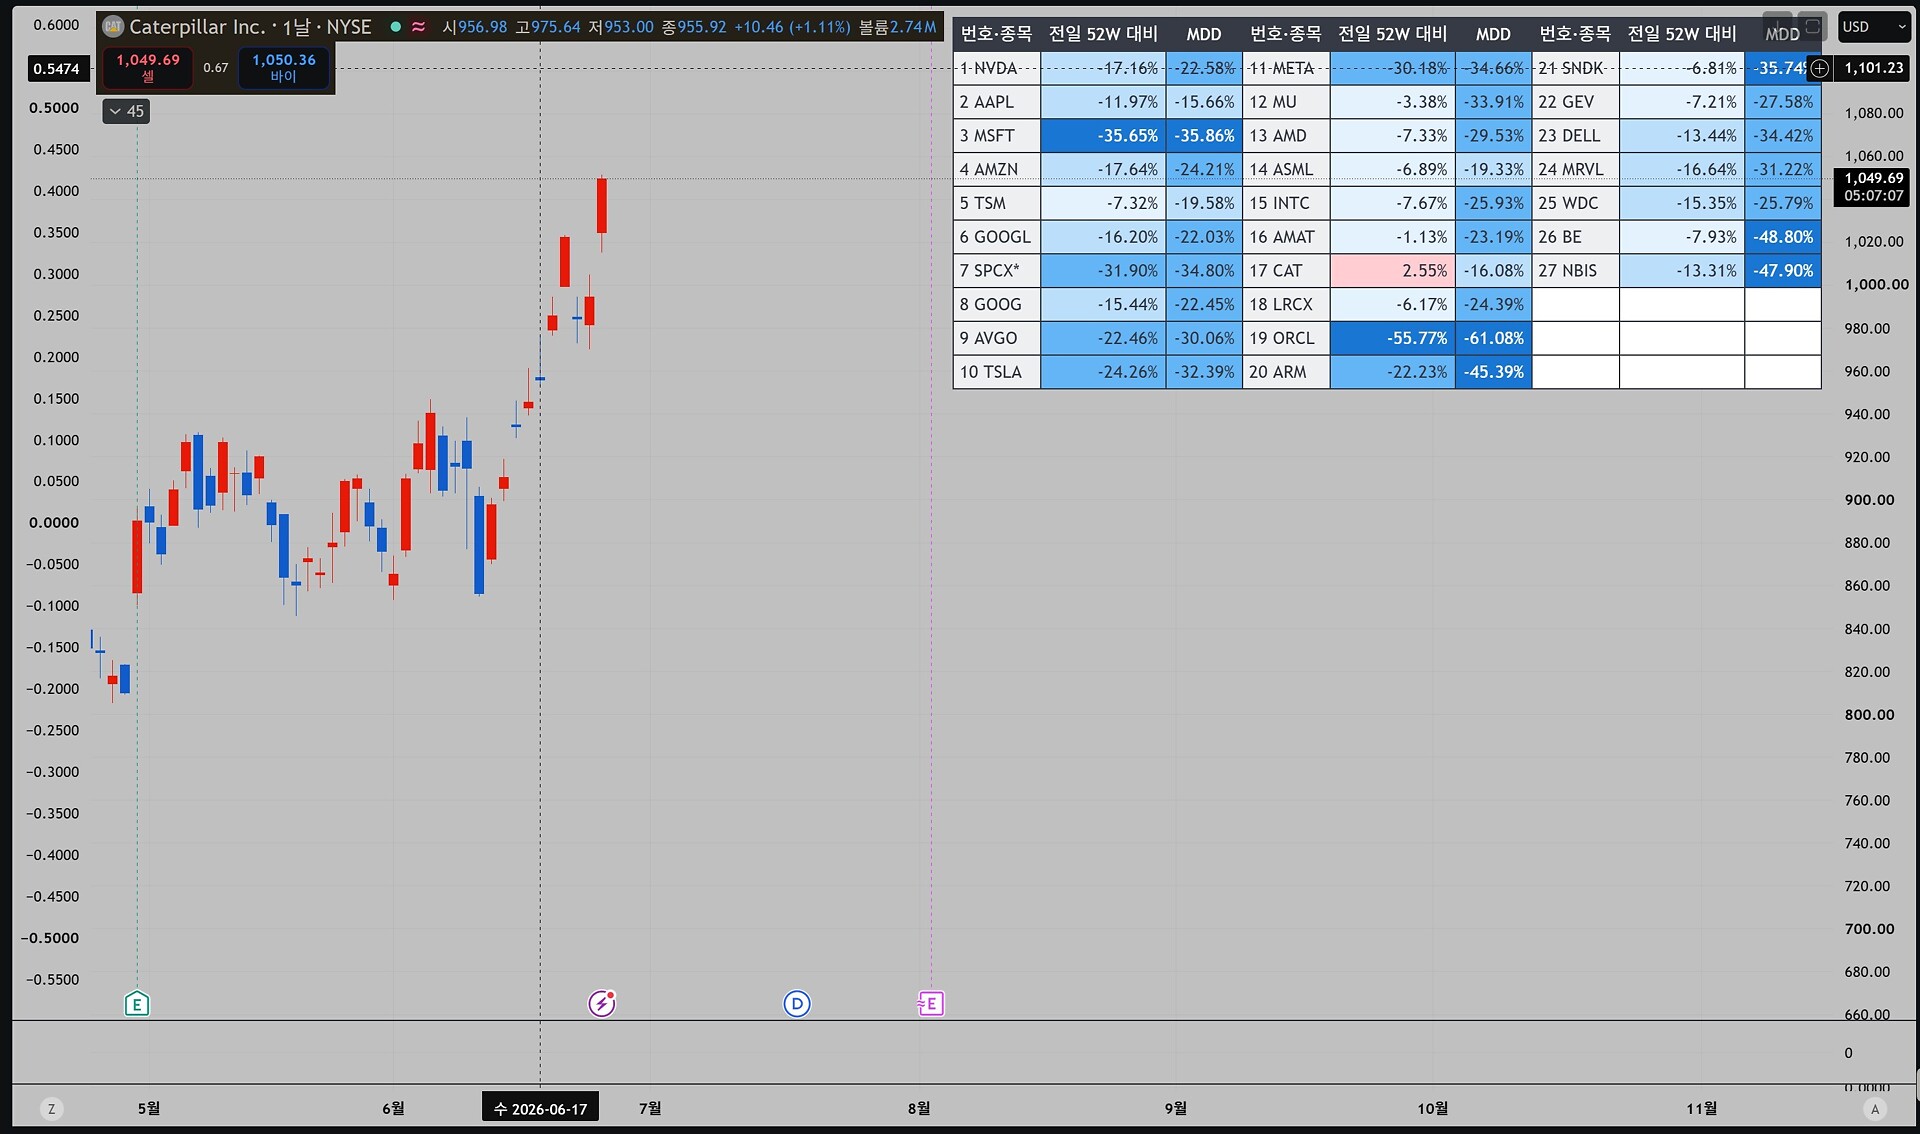Click the 2026-06-17 date label on time axis
Screen dimensions: 1920x1134
[540, 1108]
